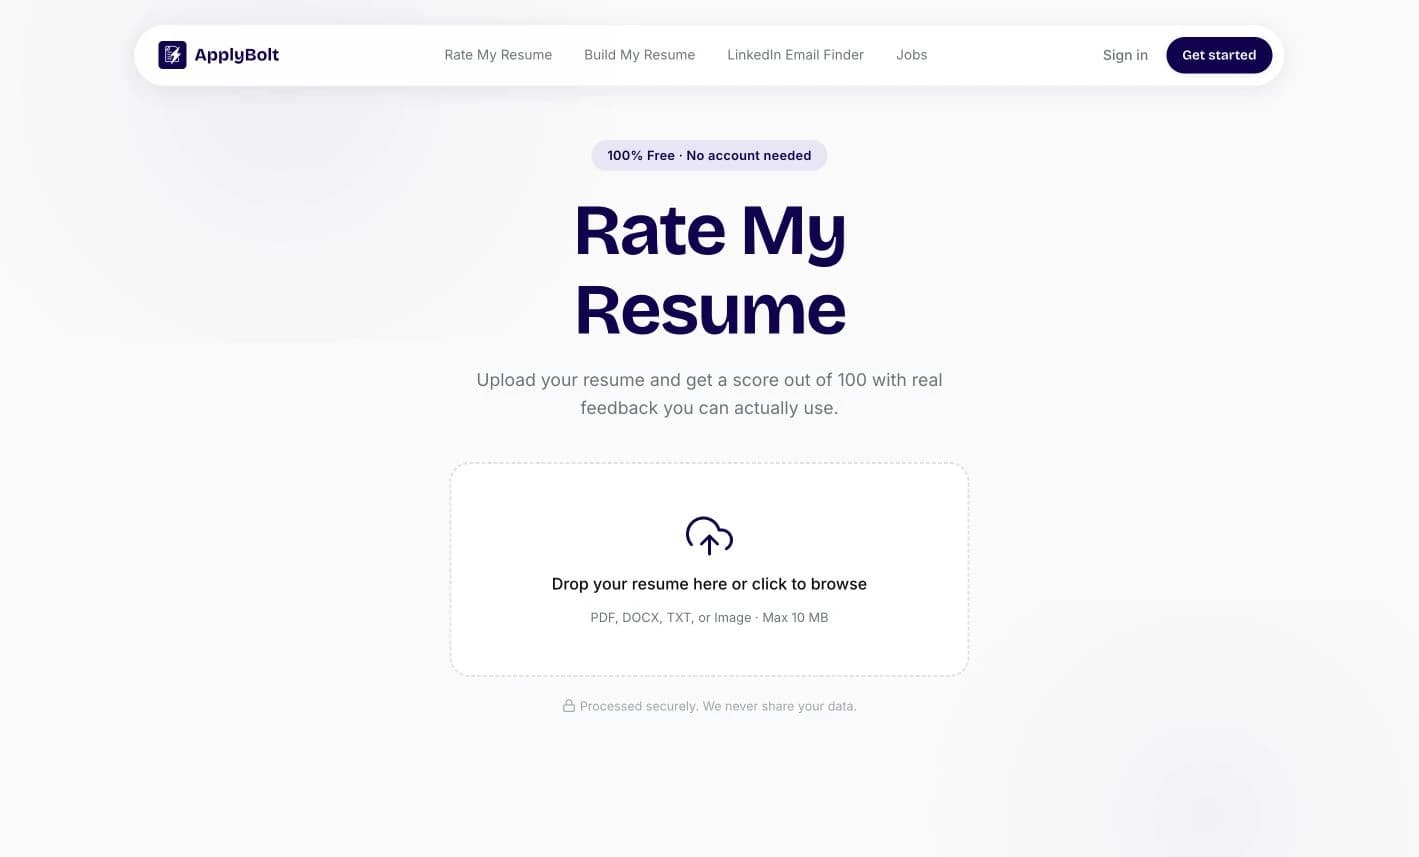Image resolution: width=1419 pixels, height=857 pixels.
Task: Click the ApplyBolt brand name
Action: (x=237, y=55)
